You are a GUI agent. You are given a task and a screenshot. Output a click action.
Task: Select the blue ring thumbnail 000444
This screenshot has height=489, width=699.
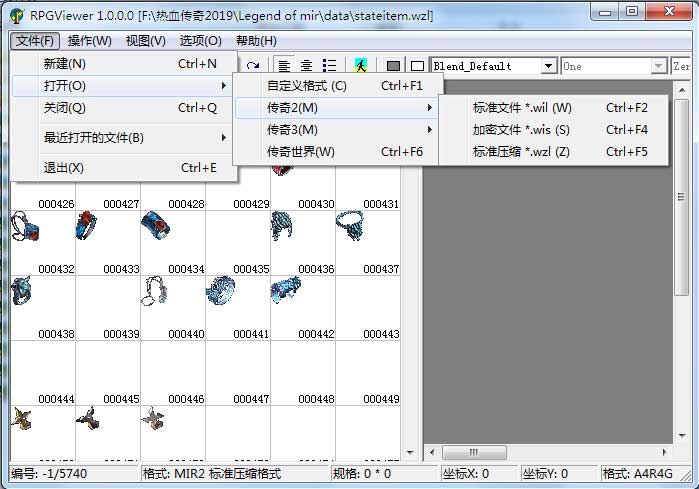[21, 291]
